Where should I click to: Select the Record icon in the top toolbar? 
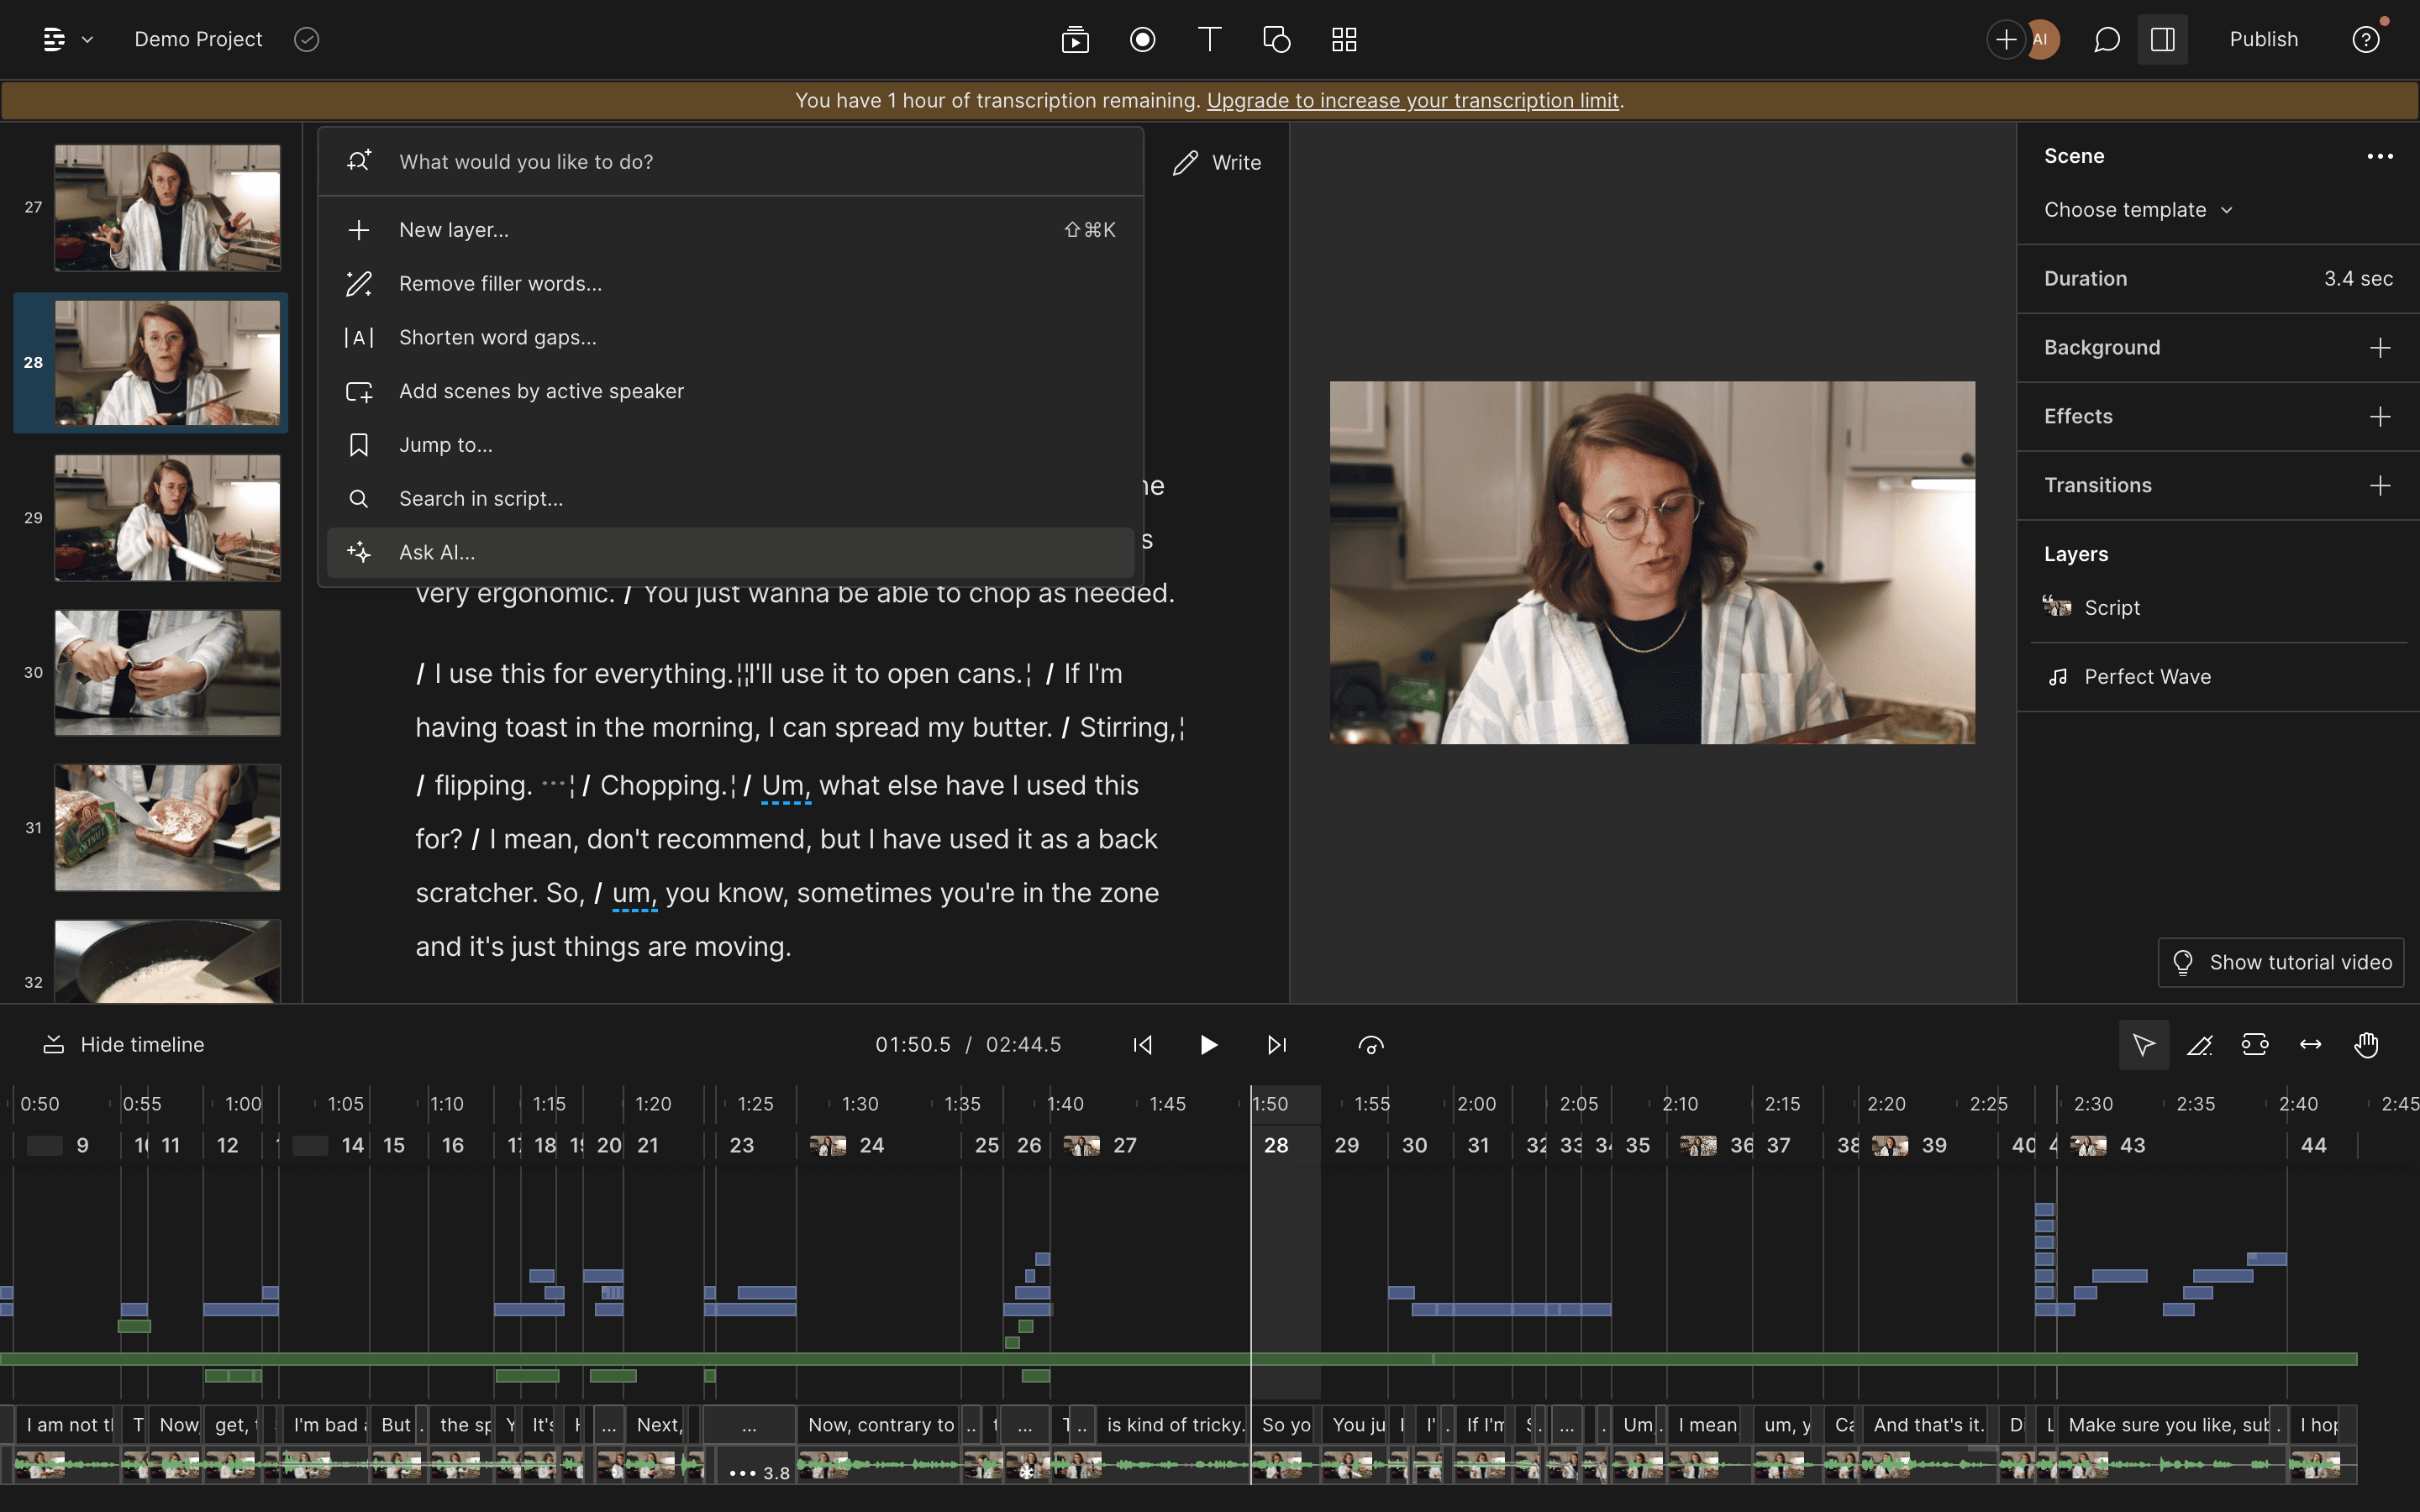[1141, 39]
